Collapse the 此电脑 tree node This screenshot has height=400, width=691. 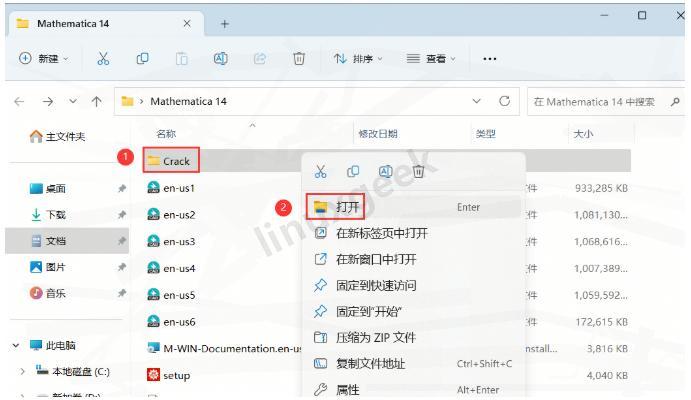click(16, 345)
